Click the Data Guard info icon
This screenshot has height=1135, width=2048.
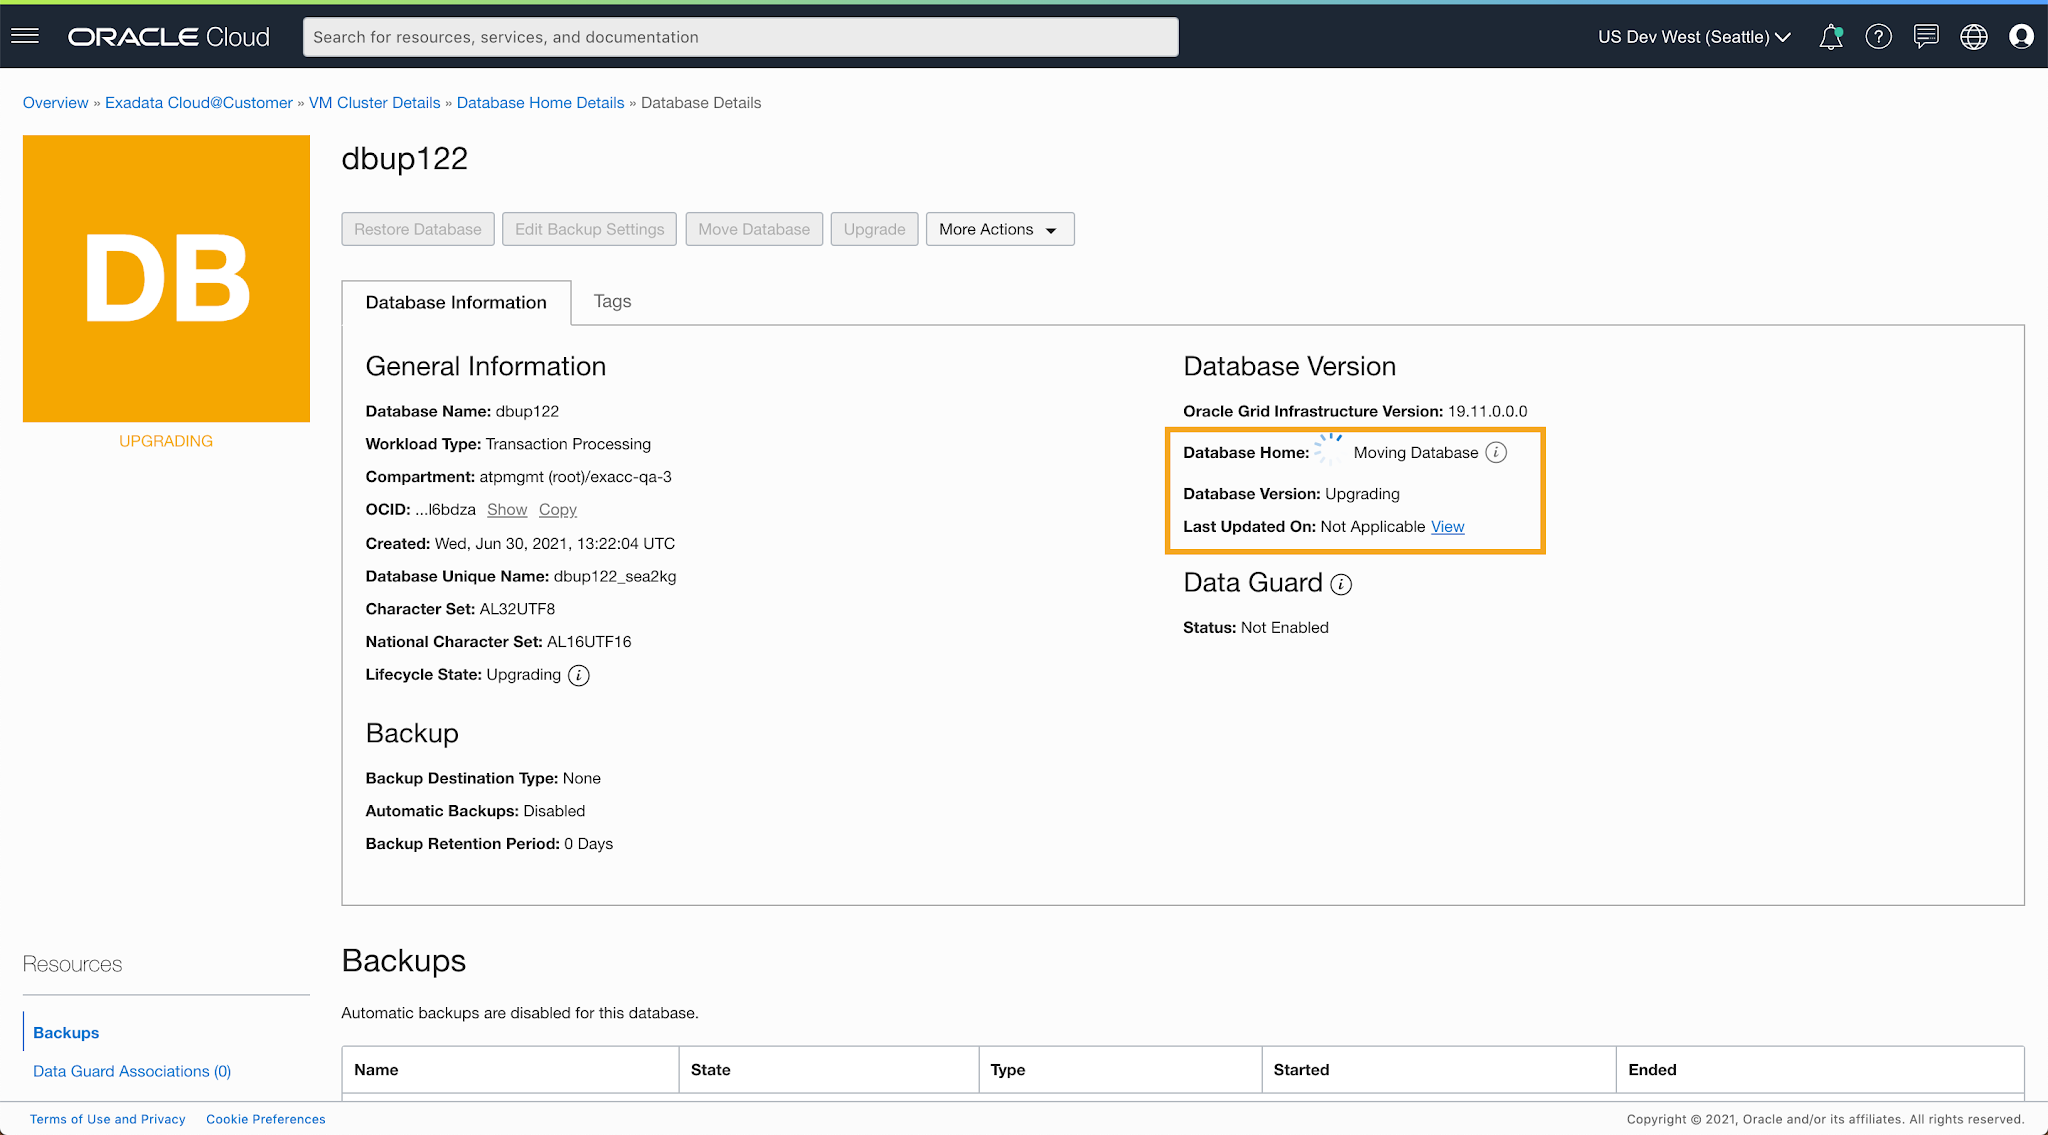[1342, 585]
